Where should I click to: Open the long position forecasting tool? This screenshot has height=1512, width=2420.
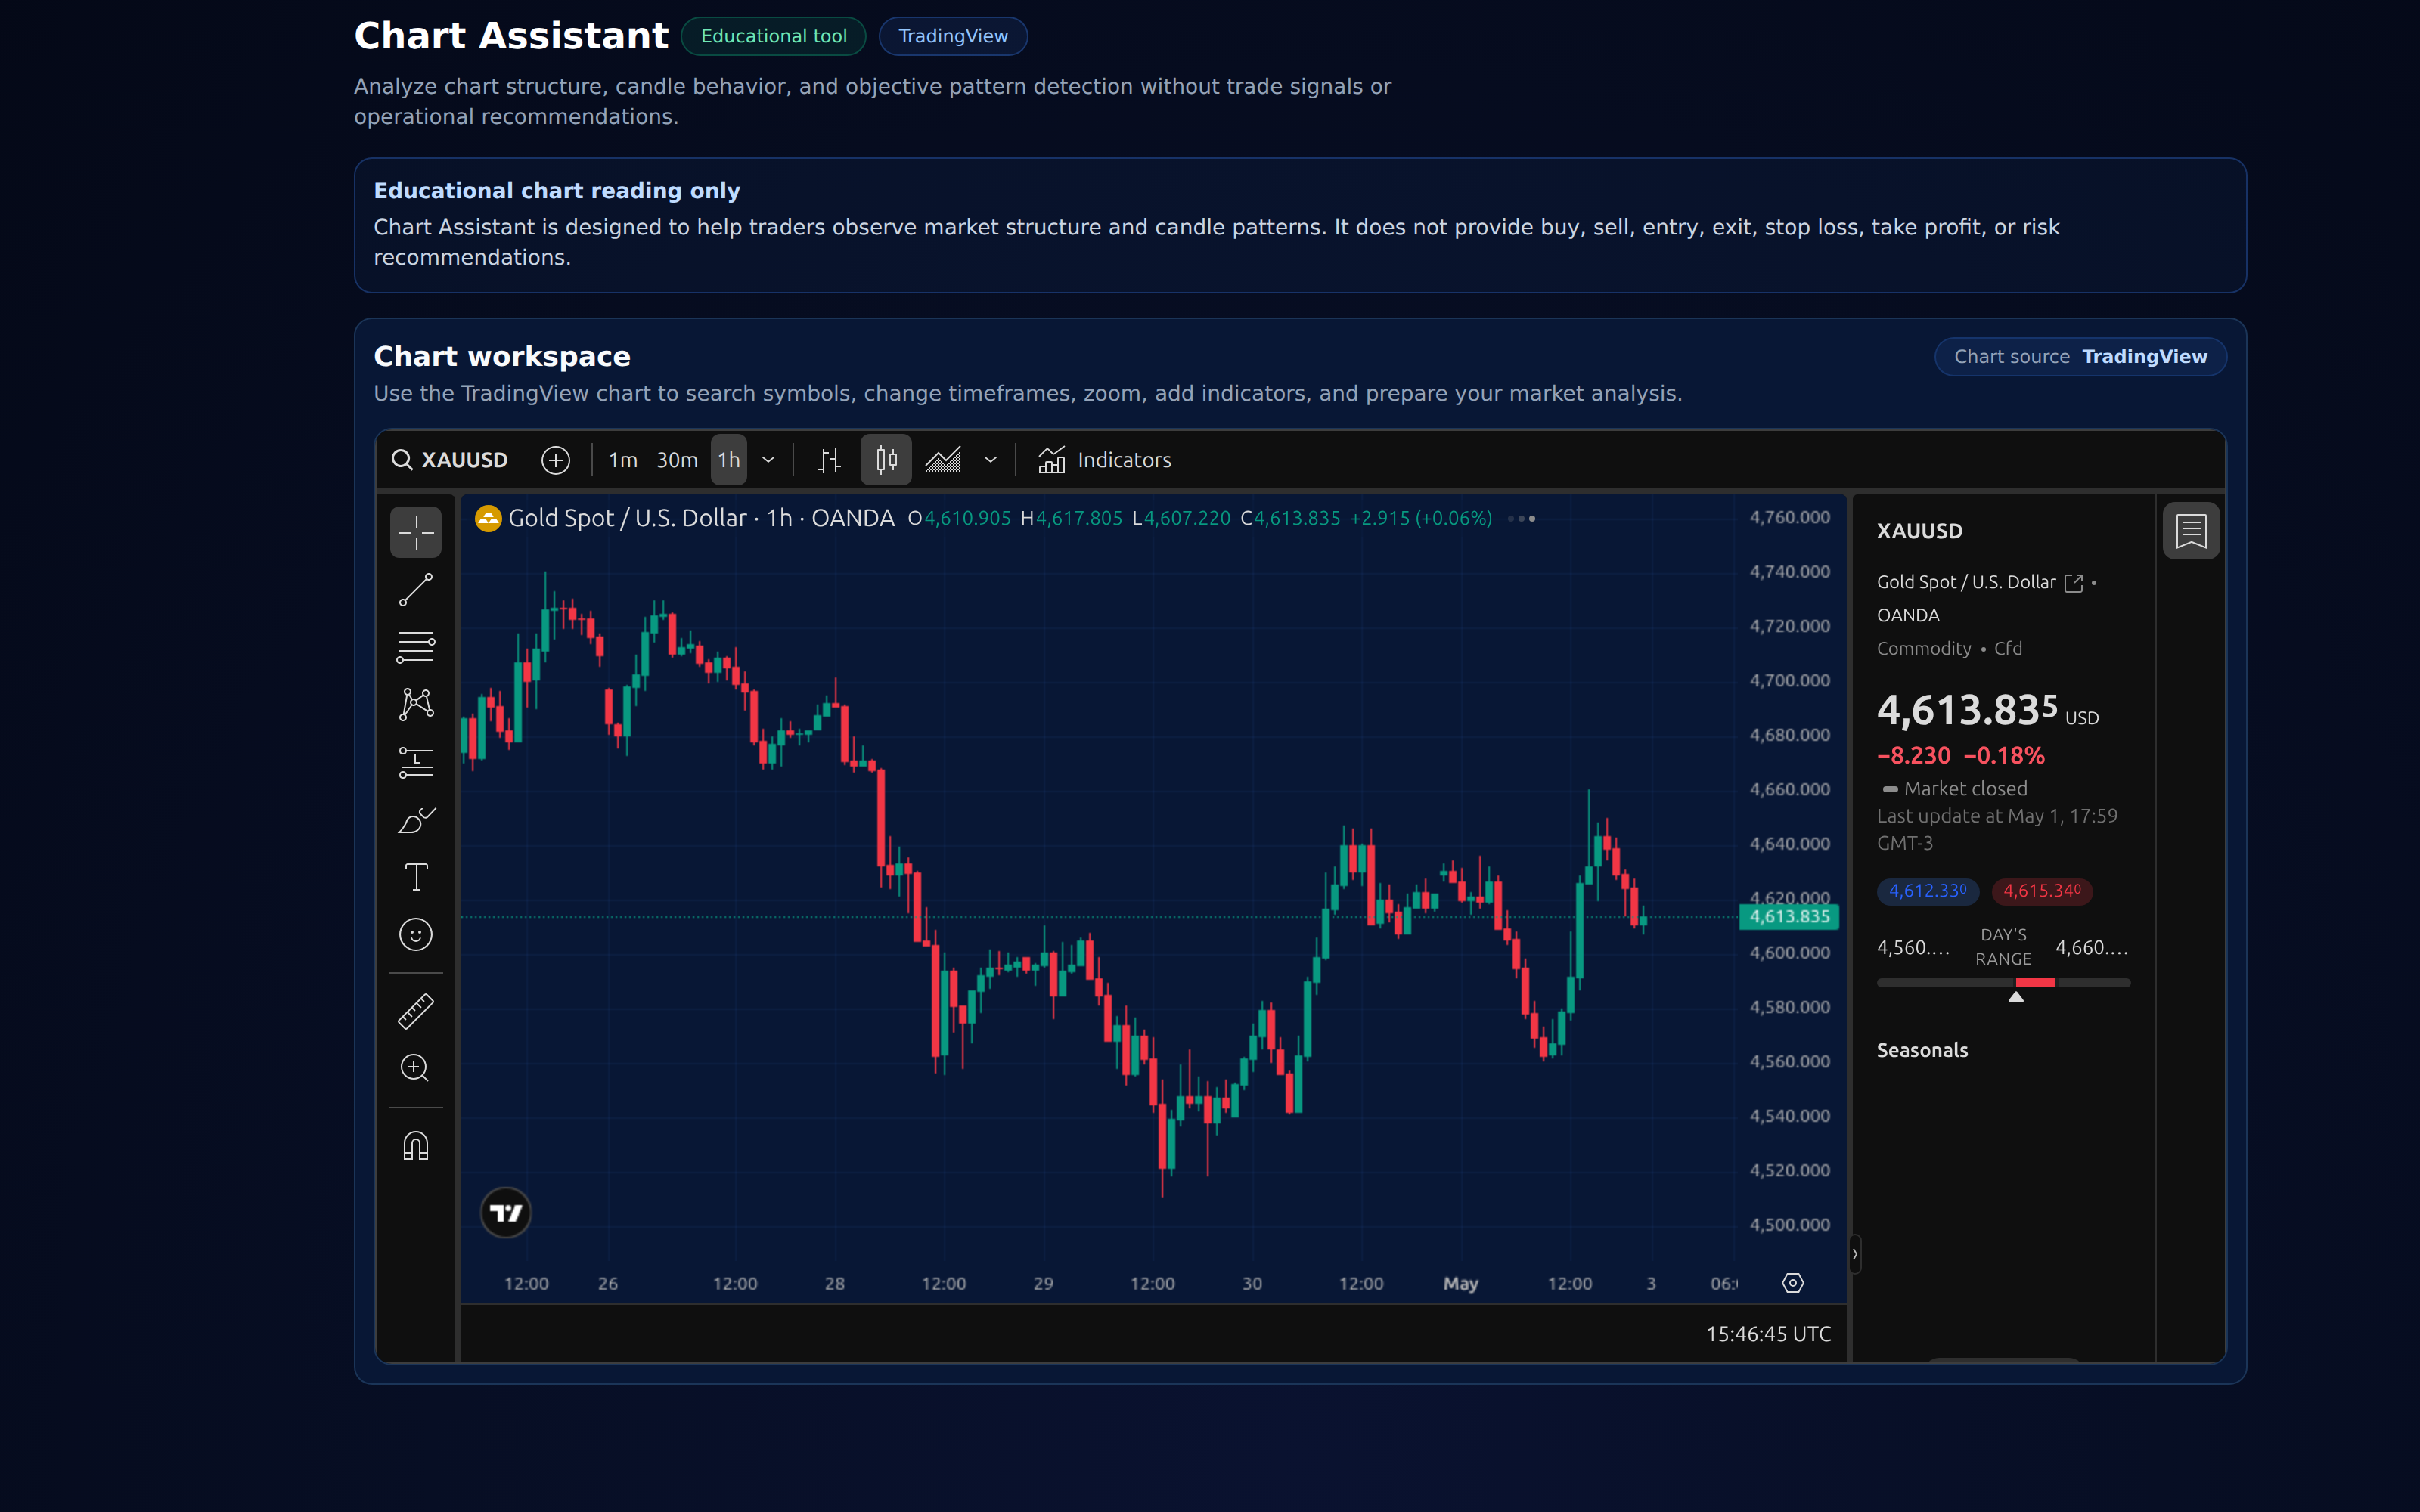(x=415, y=763)
